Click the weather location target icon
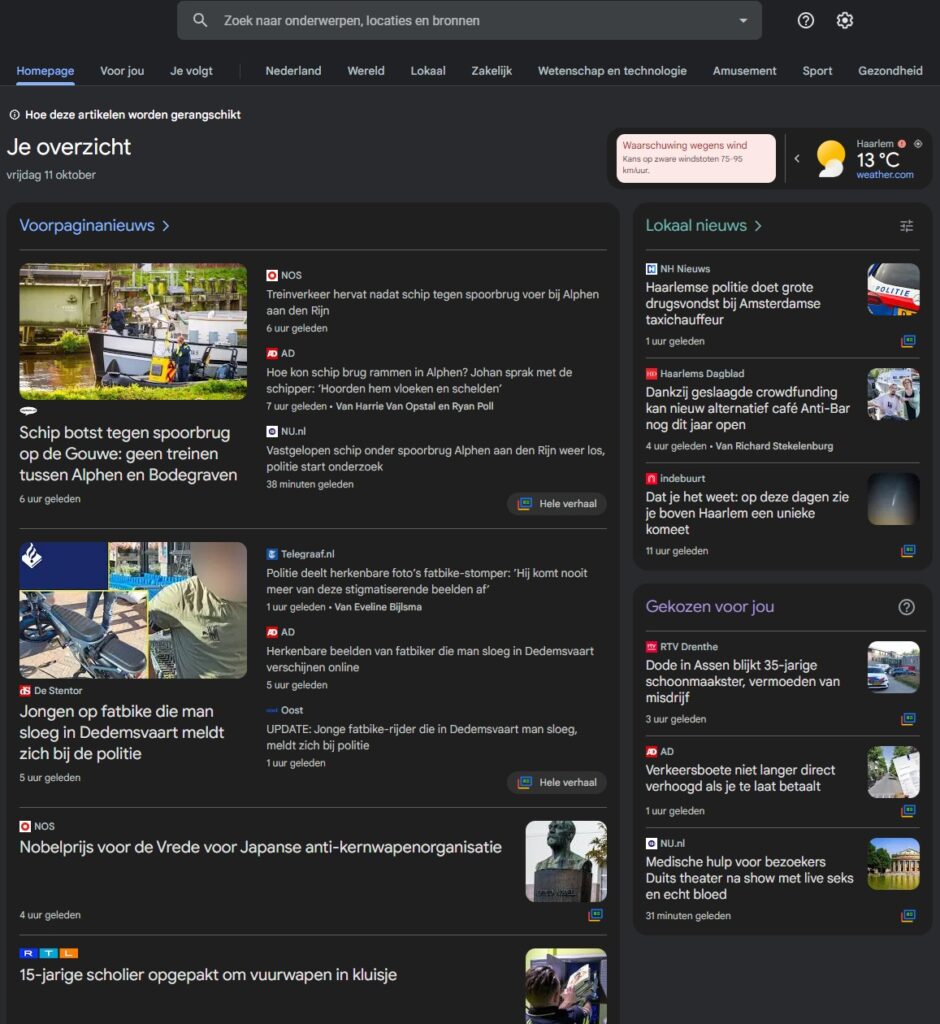 click(918, 144)
